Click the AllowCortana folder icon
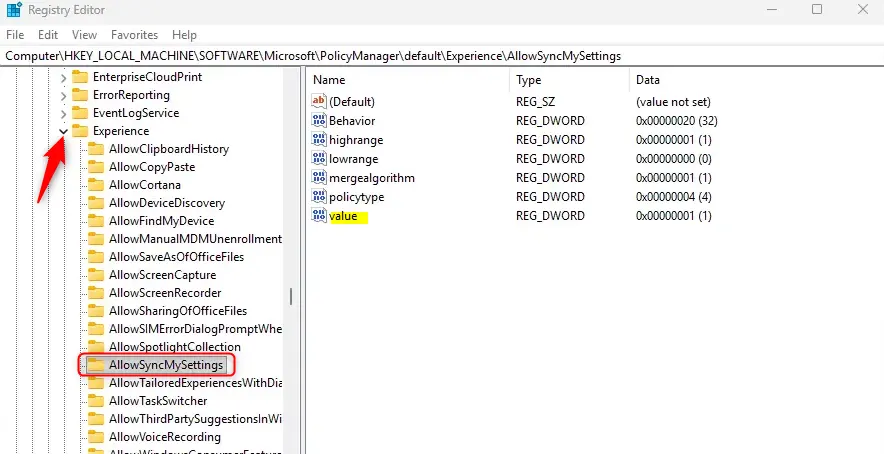 [x=96, y=185]
